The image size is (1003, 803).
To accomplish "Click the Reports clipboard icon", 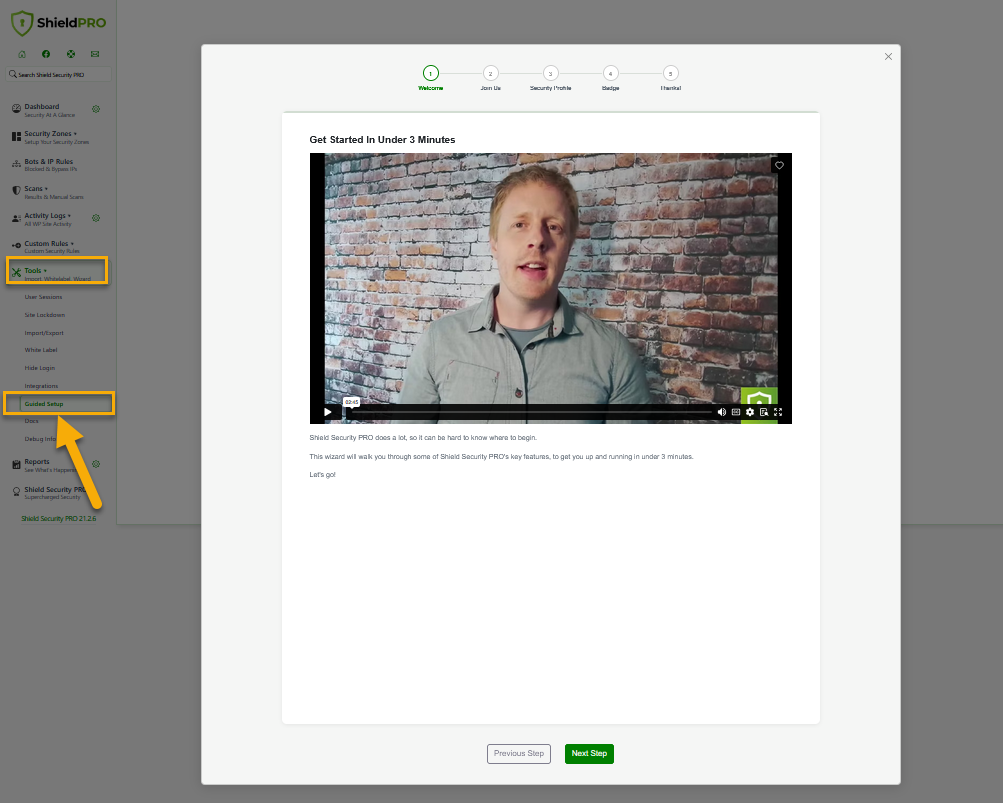I will coord(17,465).
